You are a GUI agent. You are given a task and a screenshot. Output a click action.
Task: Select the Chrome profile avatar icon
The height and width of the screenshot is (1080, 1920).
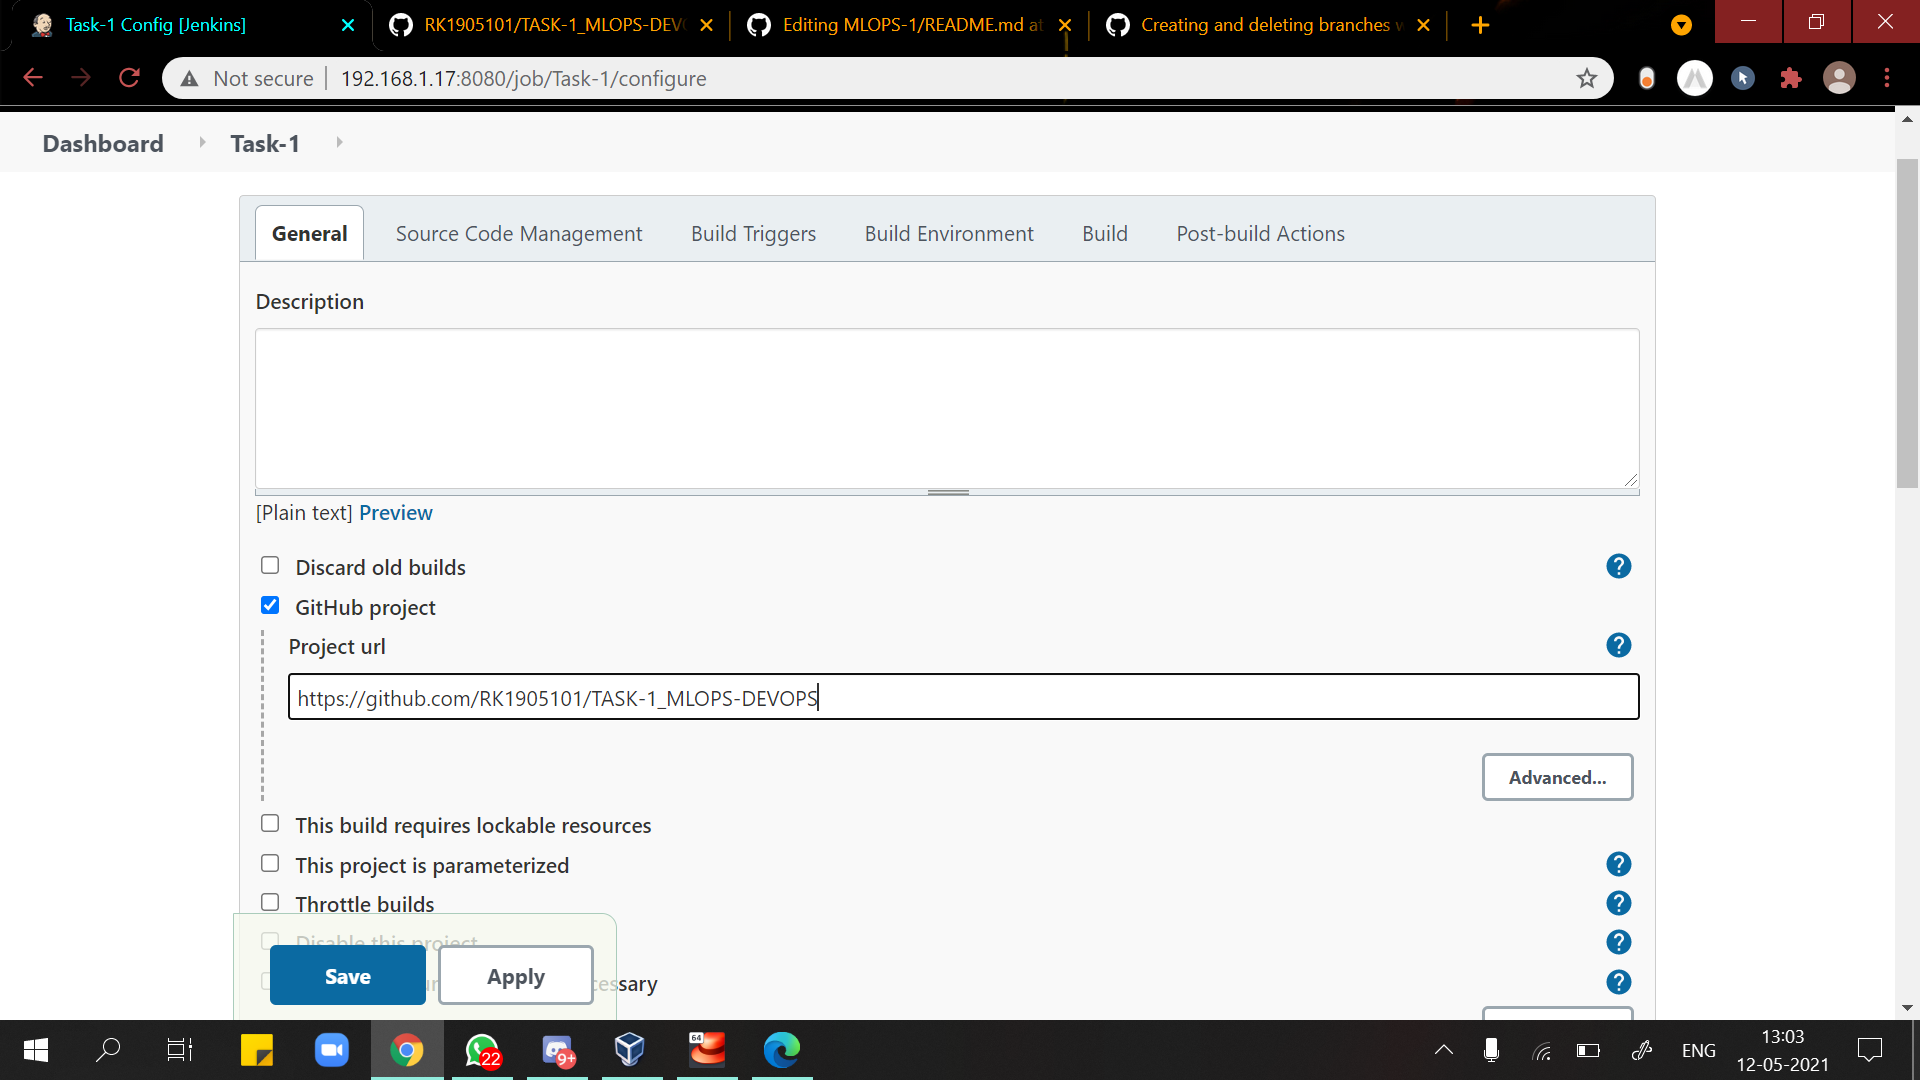1840,77
